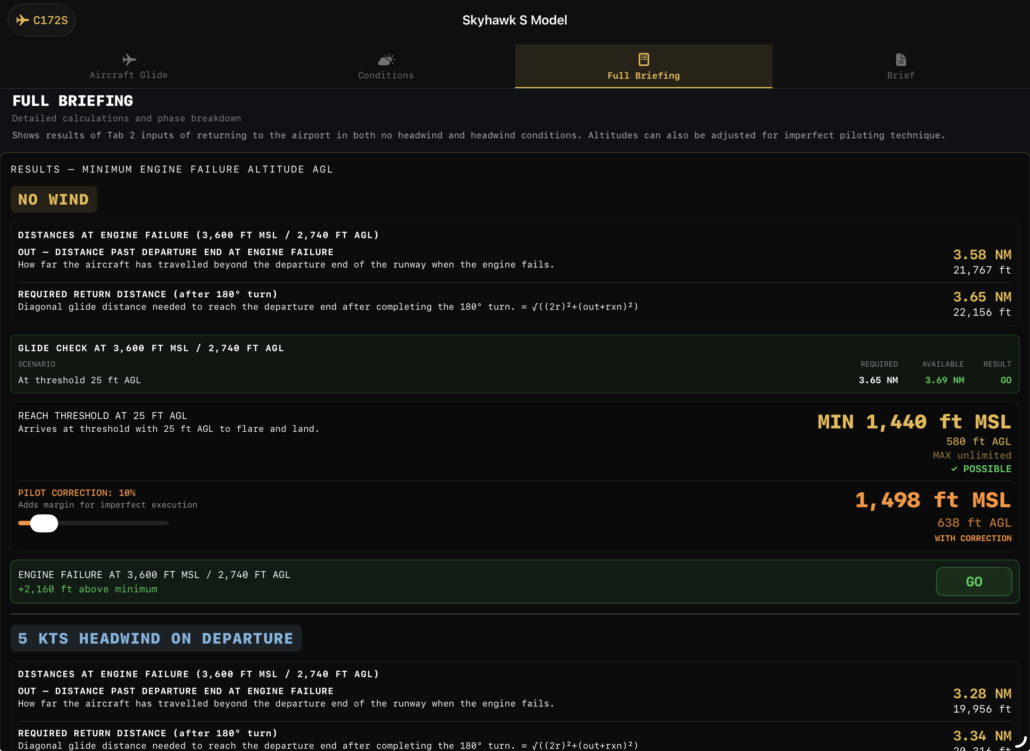
Task: Click the FULL BRIEFING heading
Action: (x=72, y=101)
